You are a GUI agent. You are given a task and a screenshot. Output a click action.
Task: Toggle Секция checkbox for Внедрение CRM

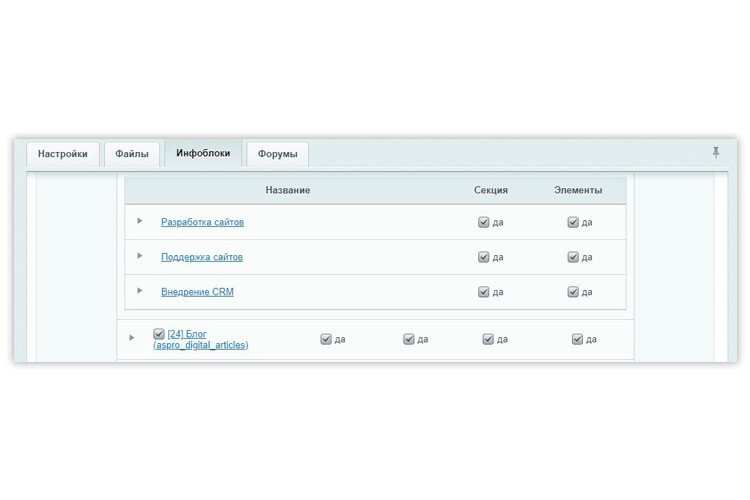pos(484,292)
